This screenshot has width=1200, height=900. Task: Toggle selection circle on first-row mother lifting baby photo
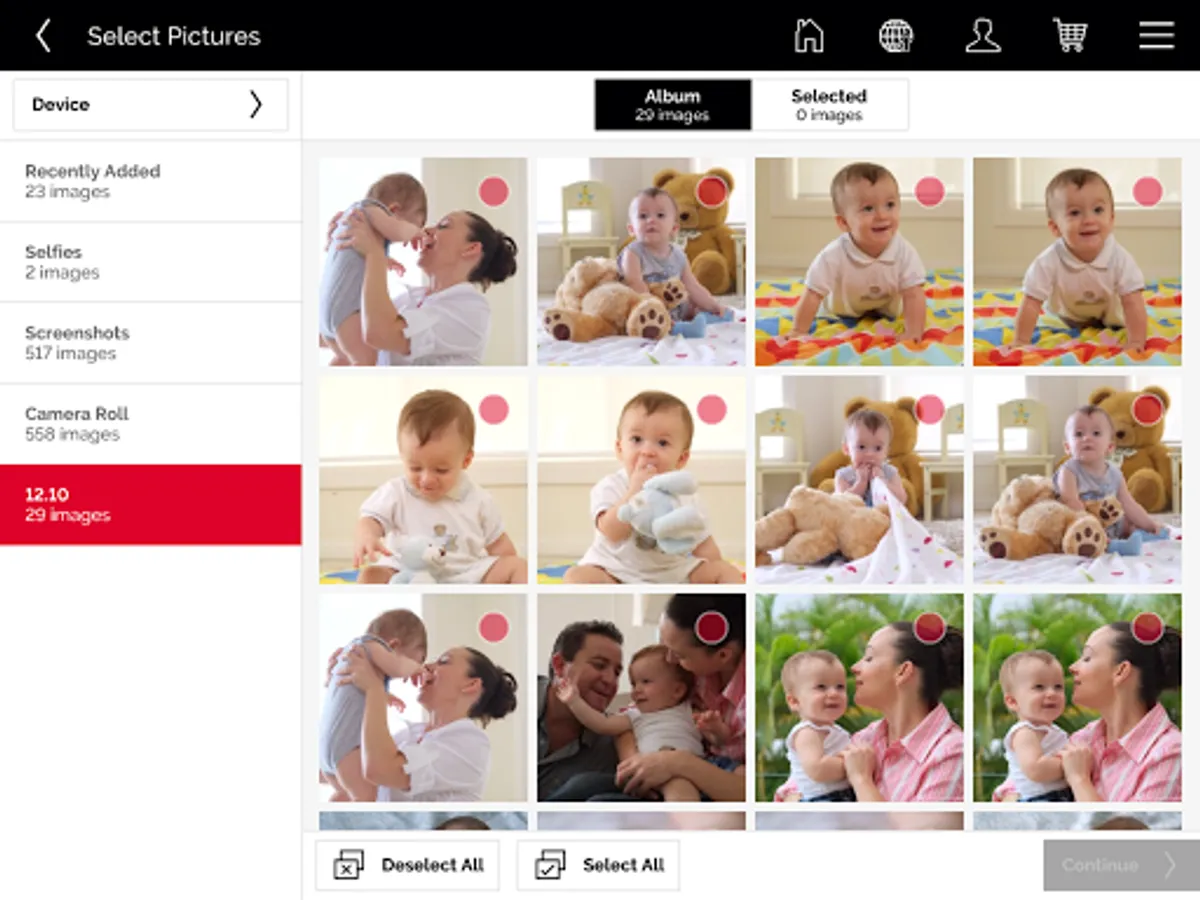click(494, 191)
